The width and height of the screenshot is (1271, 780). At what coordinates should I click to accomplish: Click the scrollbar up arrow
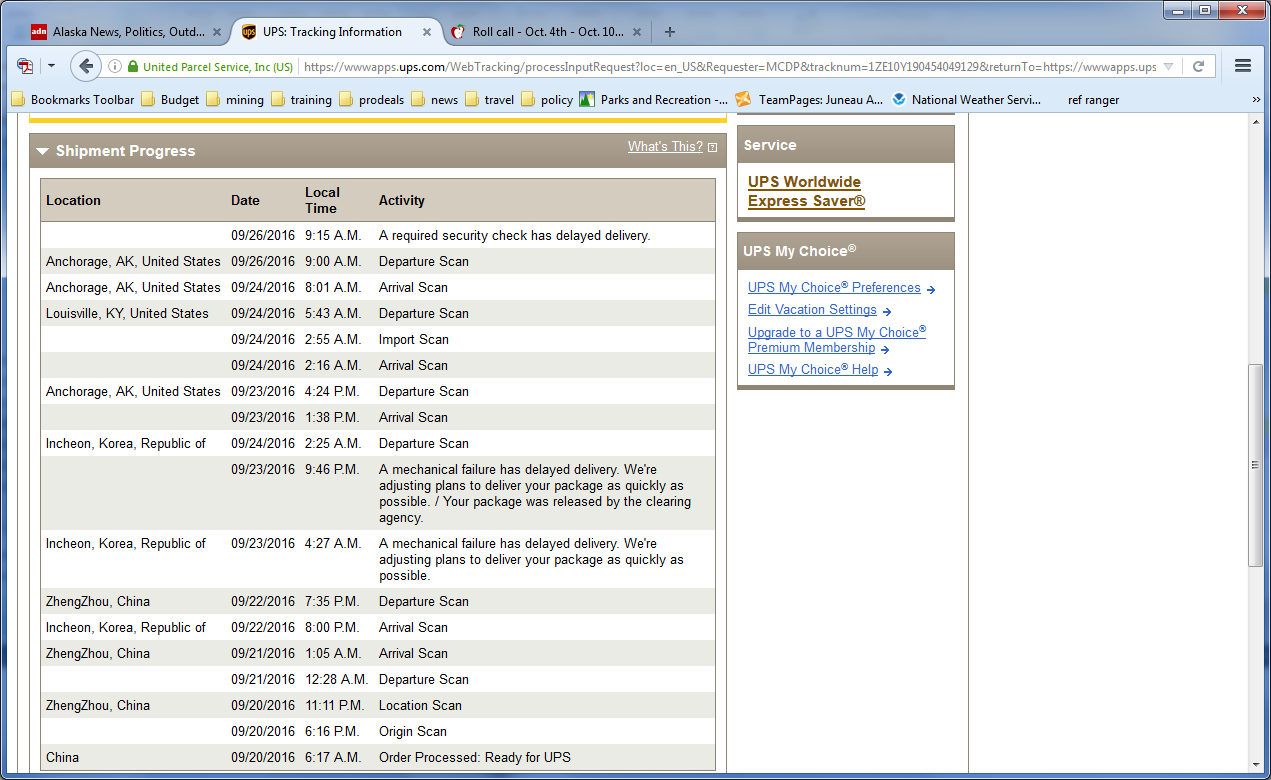click(1257, 120)
